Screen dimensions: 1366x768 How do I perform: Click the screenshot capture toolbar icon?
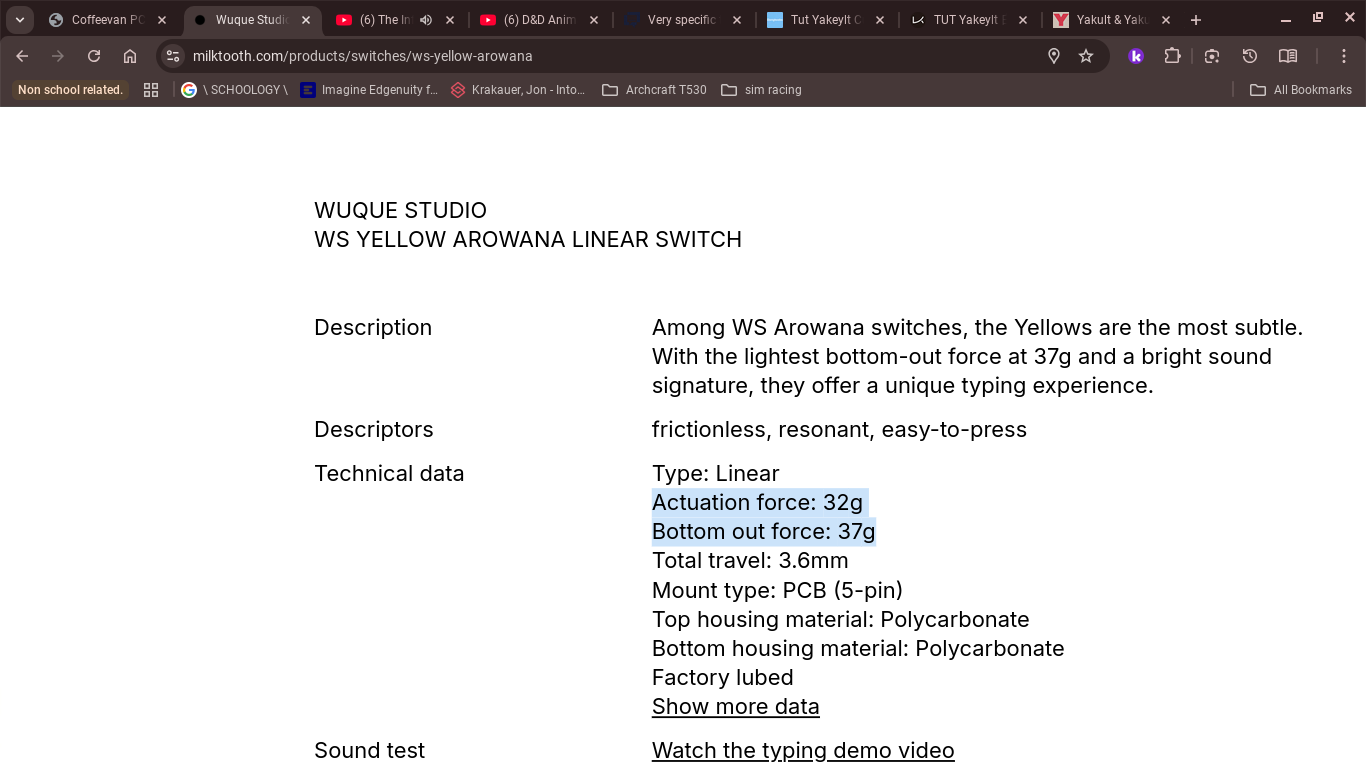pos(1212,56)
